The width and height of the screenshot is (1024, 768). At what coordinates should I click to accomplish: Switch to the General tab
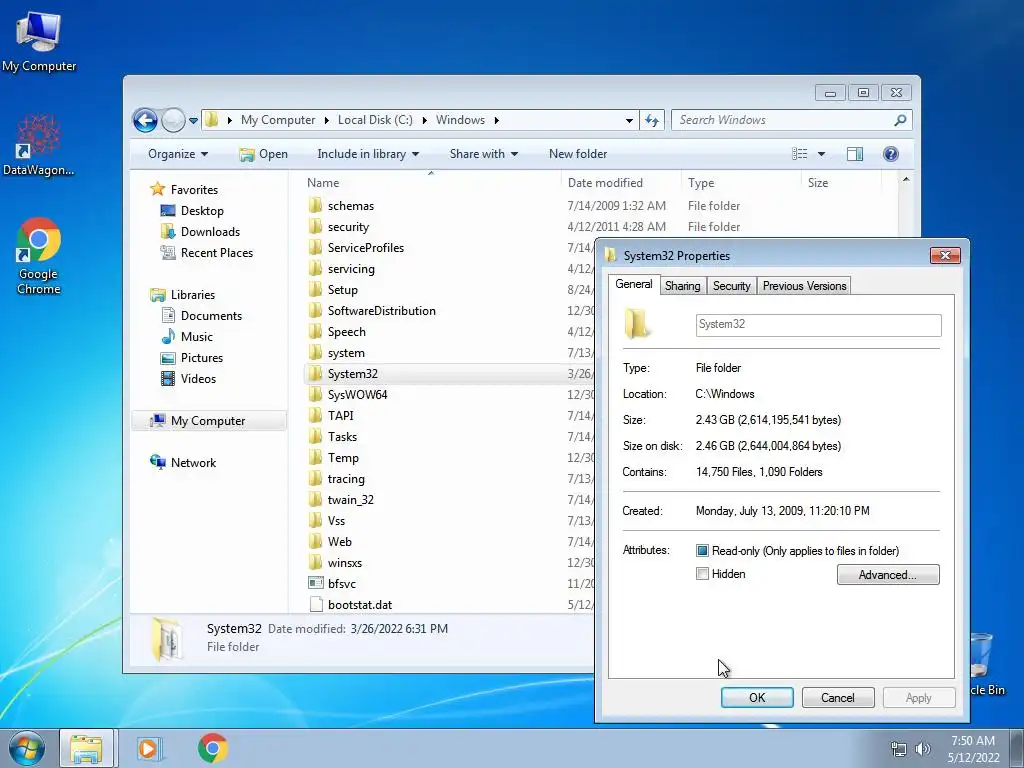click(633, 284)
